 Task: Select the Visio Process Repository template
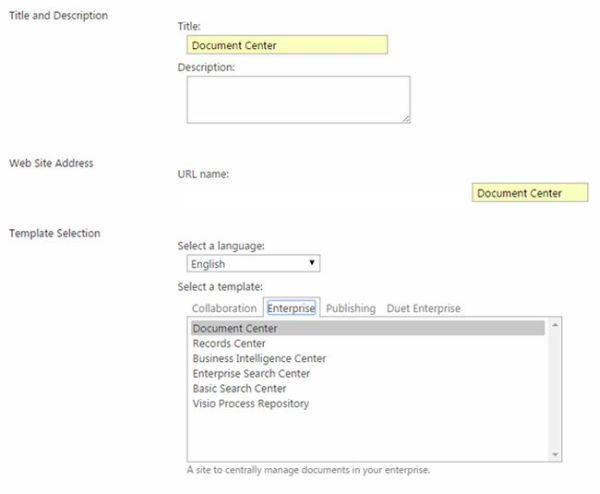250,403
